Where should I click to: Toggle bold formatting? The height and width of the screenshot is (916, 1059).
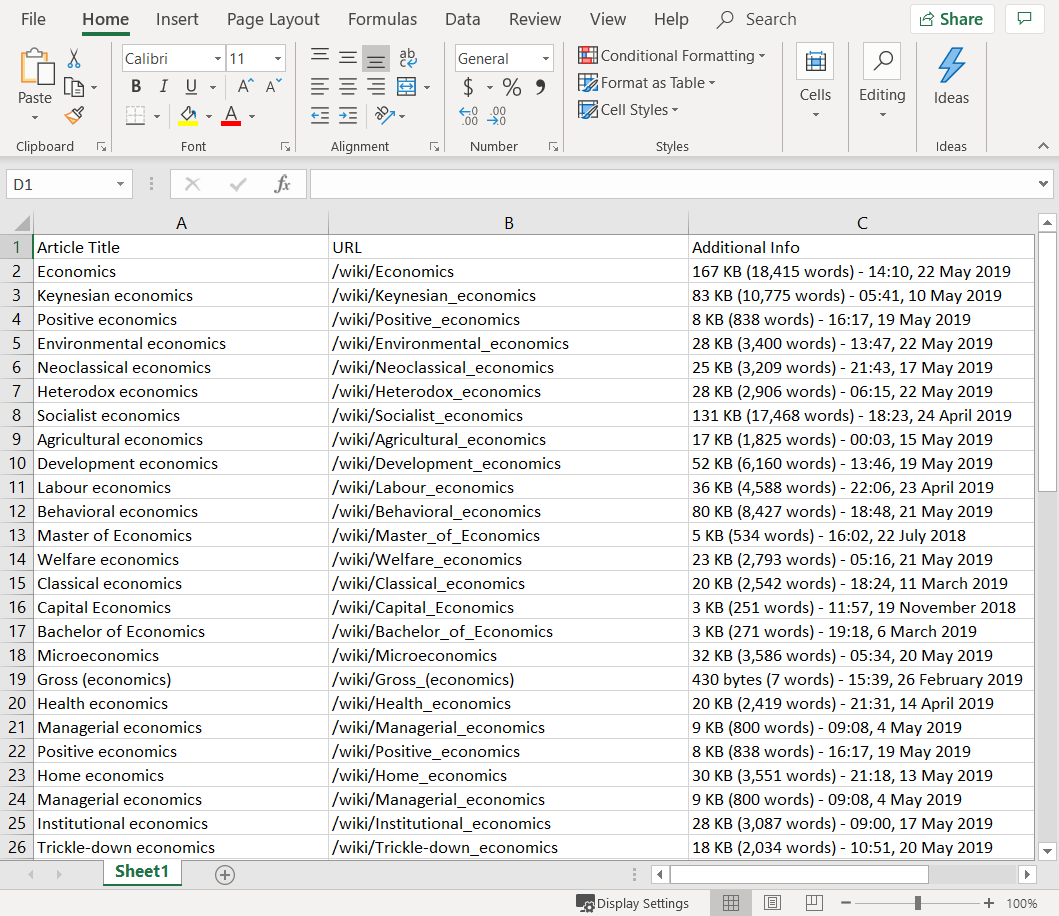coord(135,86)
